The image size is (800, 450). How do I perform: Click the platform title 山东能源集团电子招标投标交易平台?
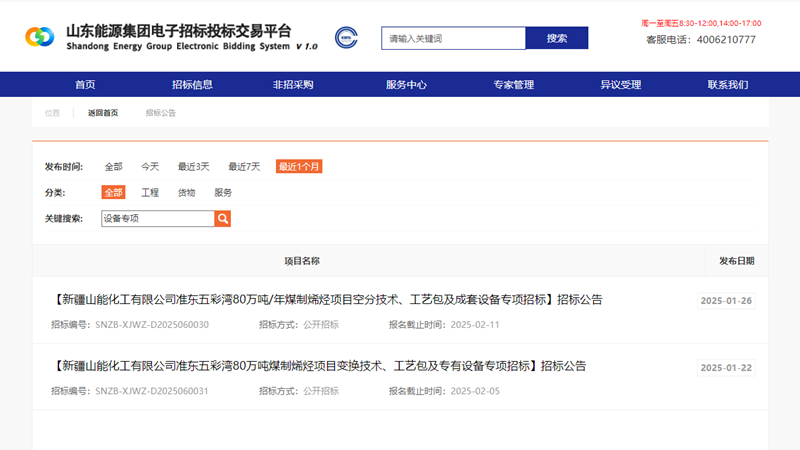(x=179, y=31)
